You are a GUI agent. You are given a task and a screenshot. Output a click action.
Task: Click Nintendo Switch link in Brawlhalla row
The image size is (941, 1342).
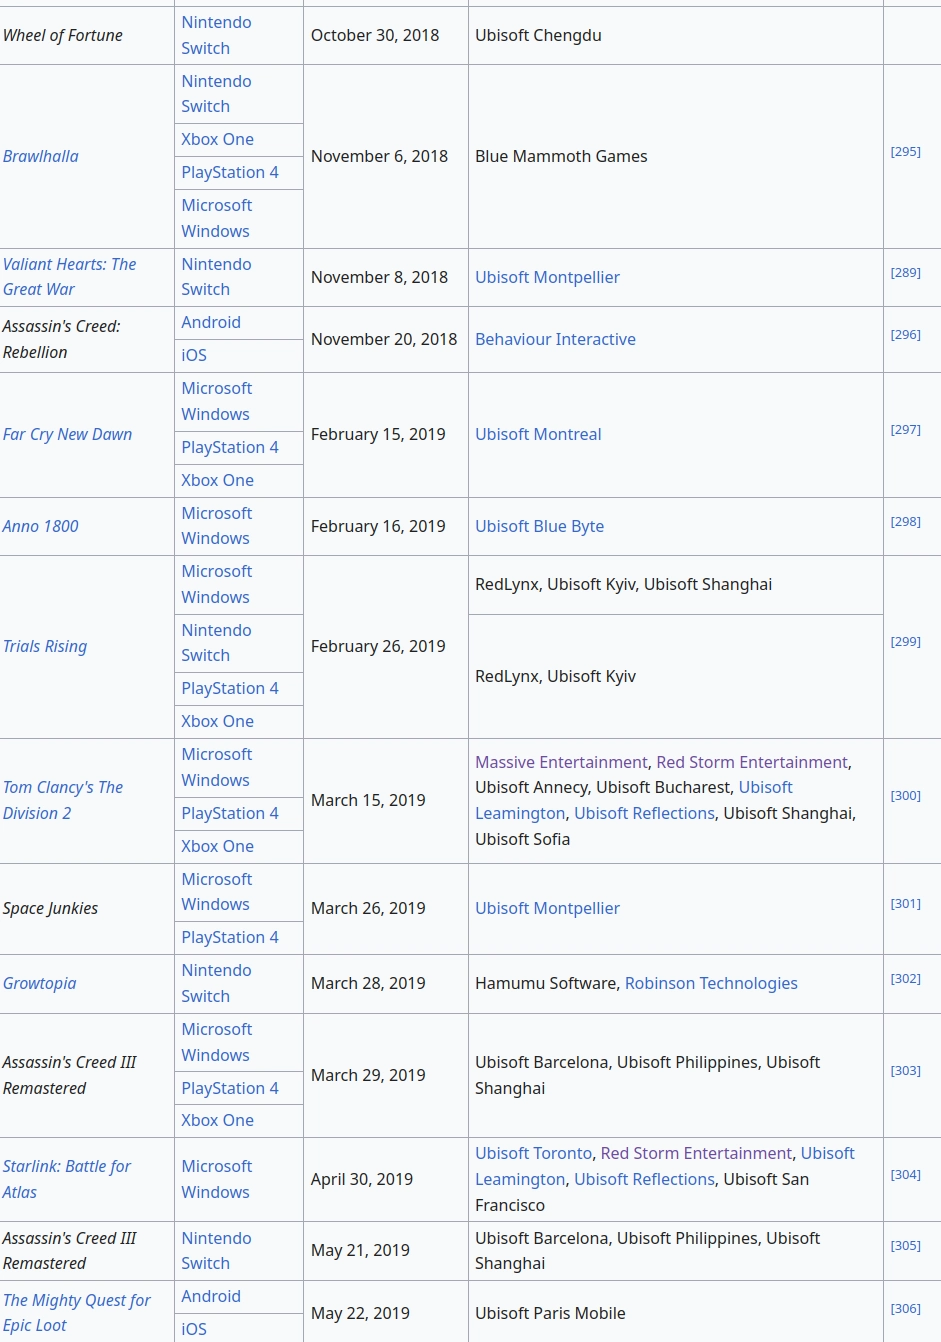(216, 94)
